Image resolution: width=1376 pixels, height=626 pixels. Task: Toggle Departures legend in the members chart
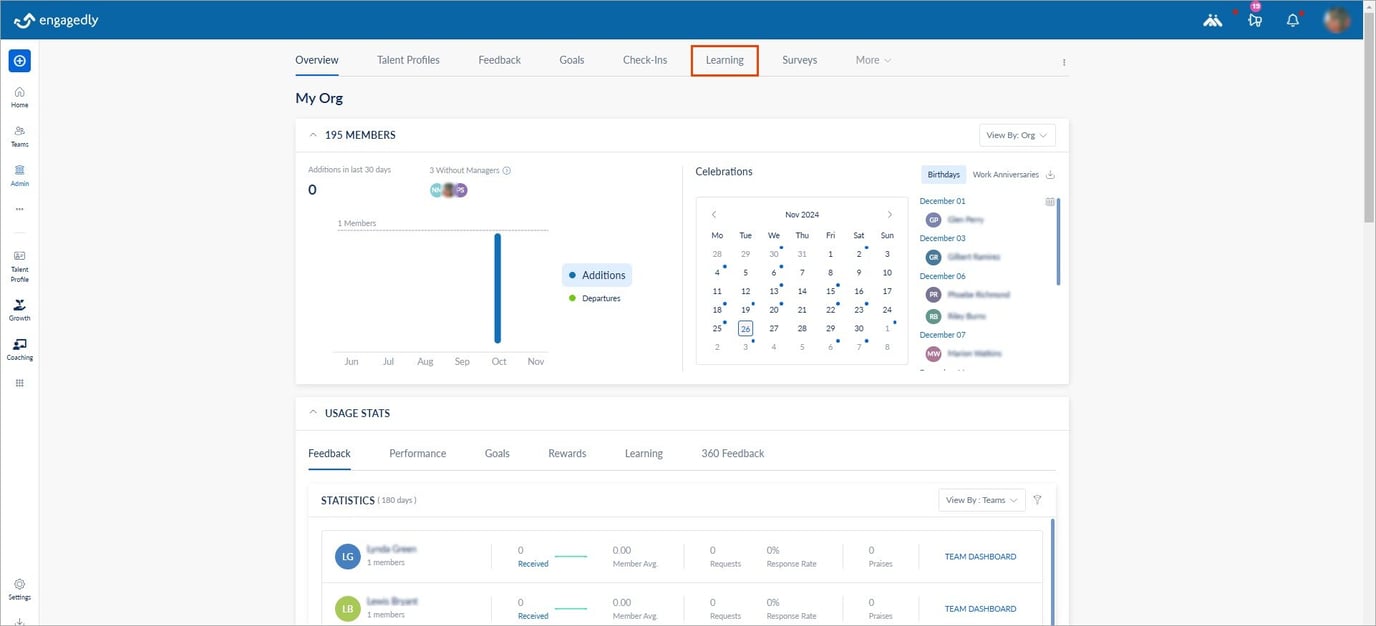click(594, 298)
